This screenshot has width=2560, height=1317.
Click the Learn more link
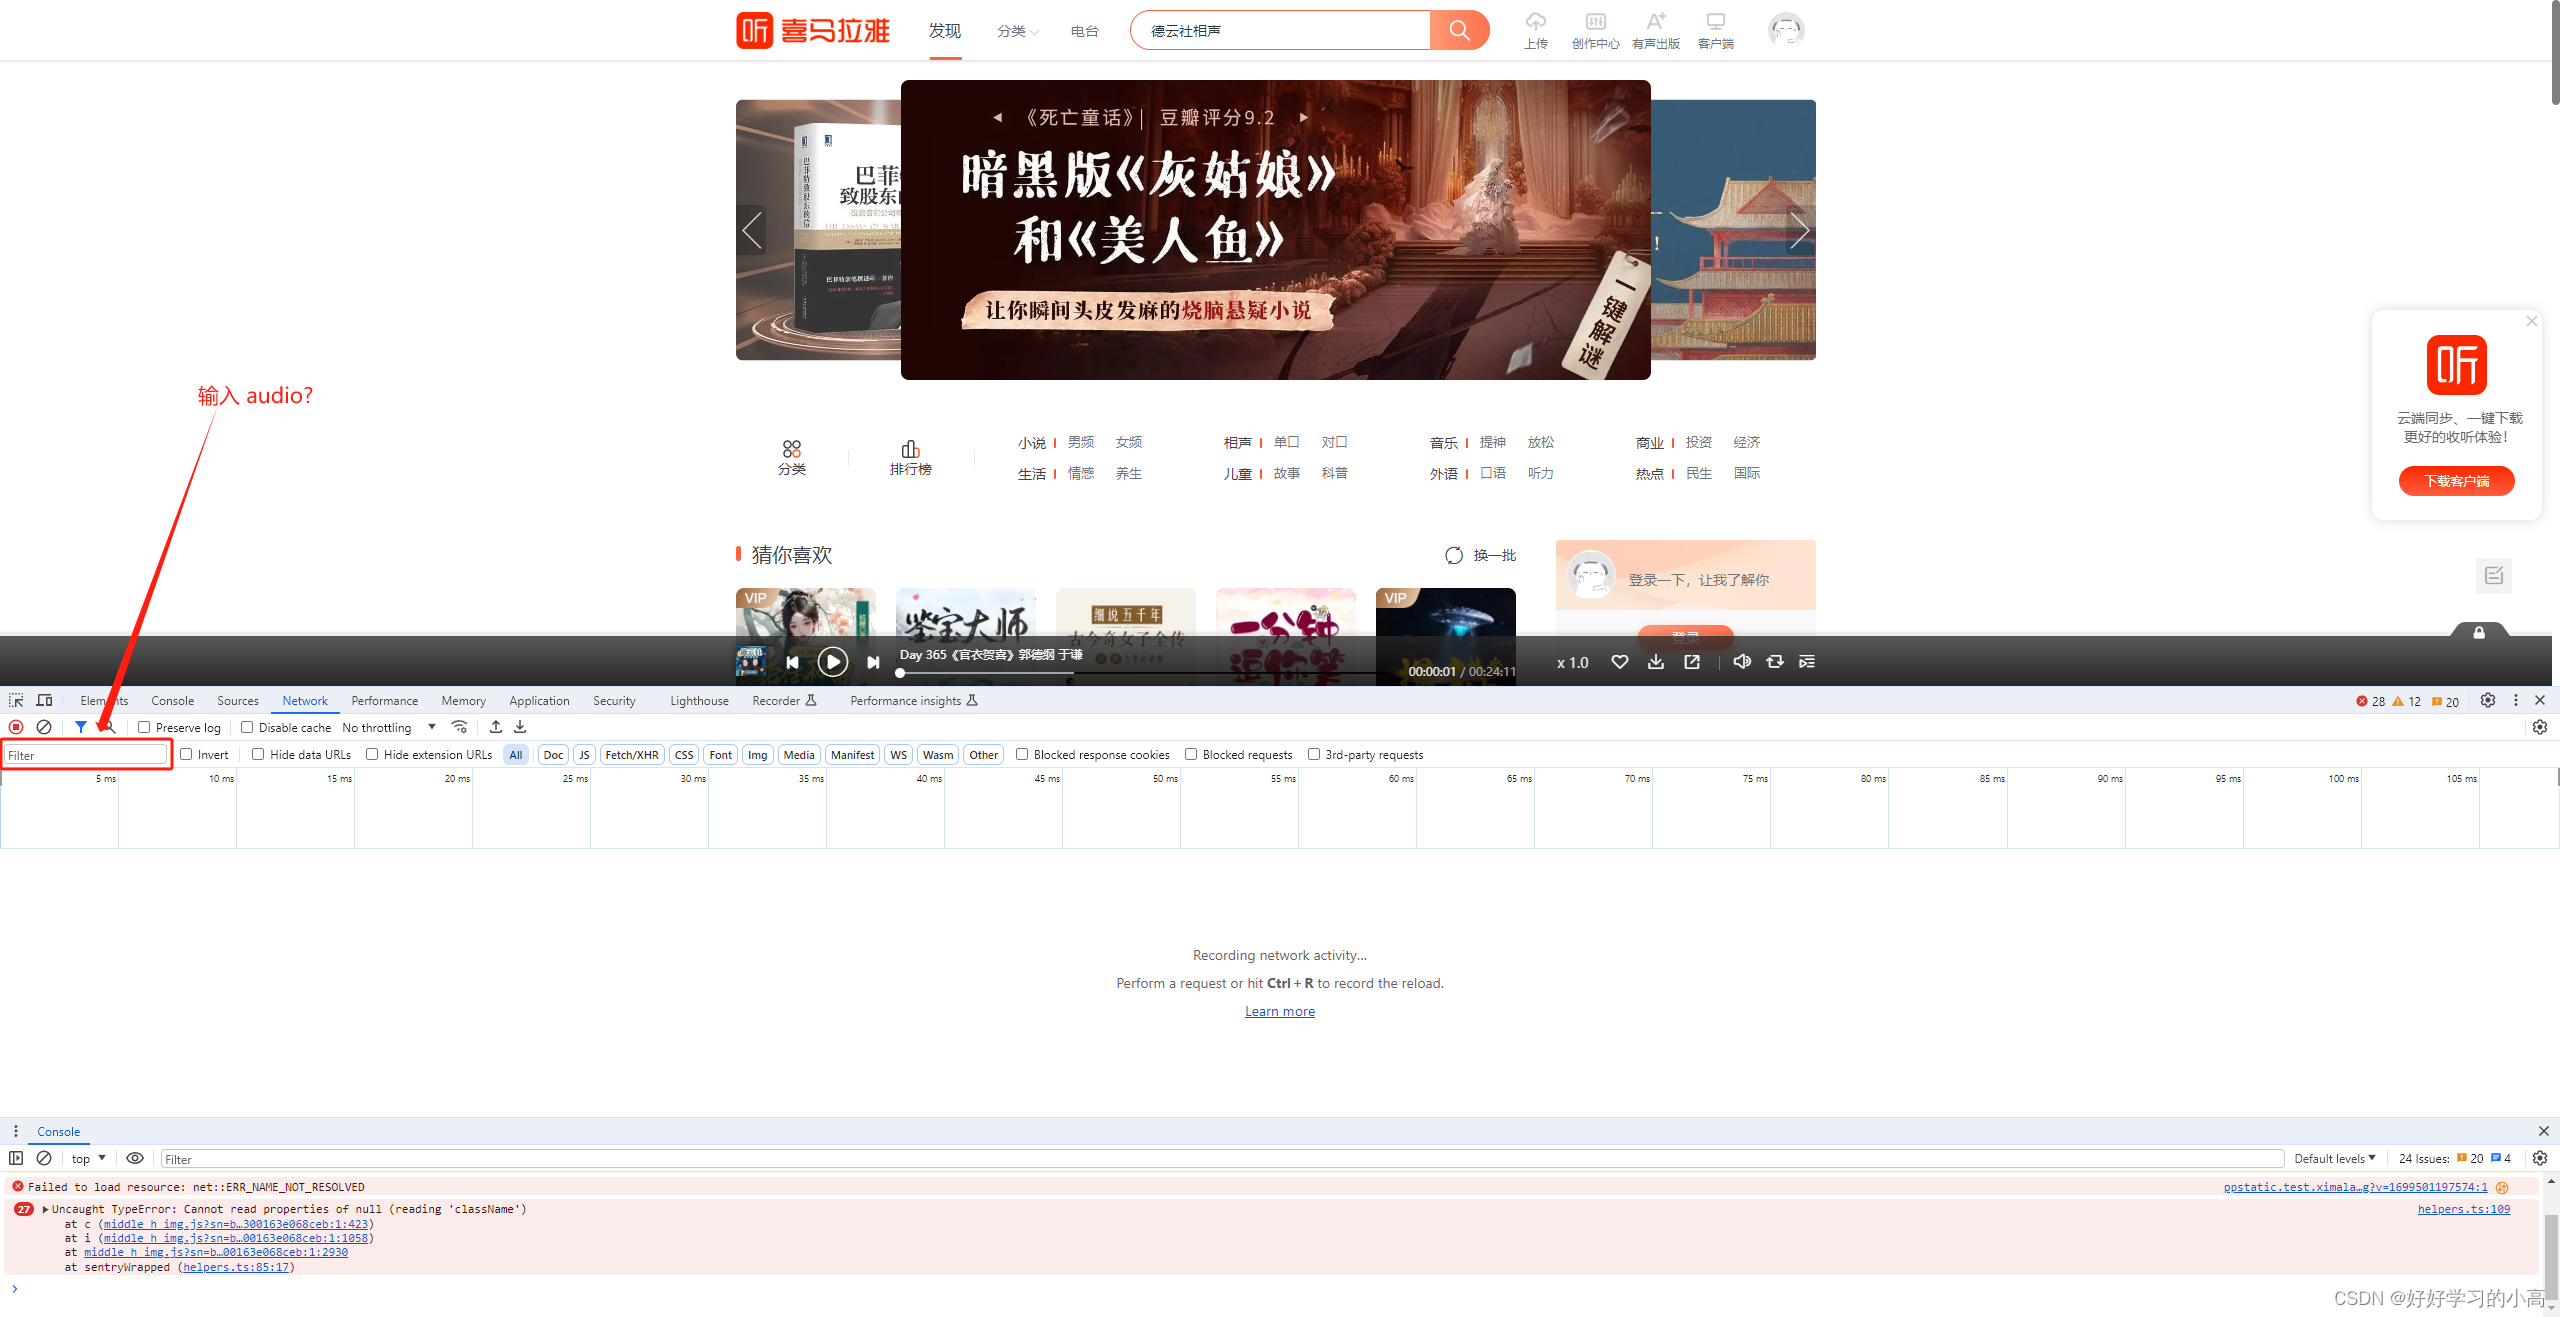pyautogui.click(x=1280, y=1011)
